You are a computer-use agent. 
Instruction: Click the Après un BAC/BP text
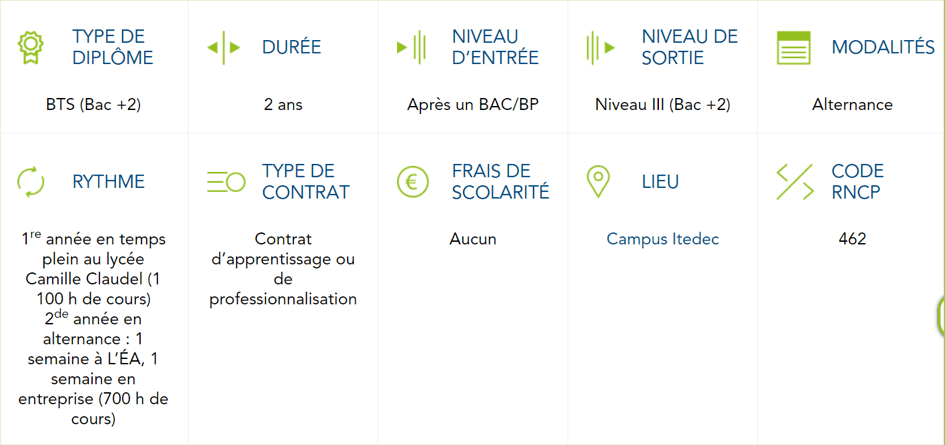(x=473, y=104)
